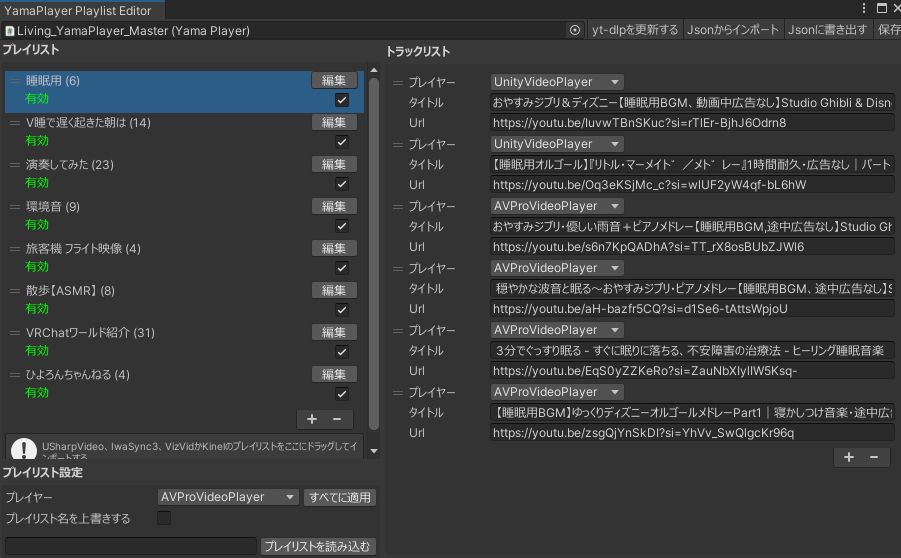901x558 pixels.
Task: Click the playlist URL input field
Action: 130,546
